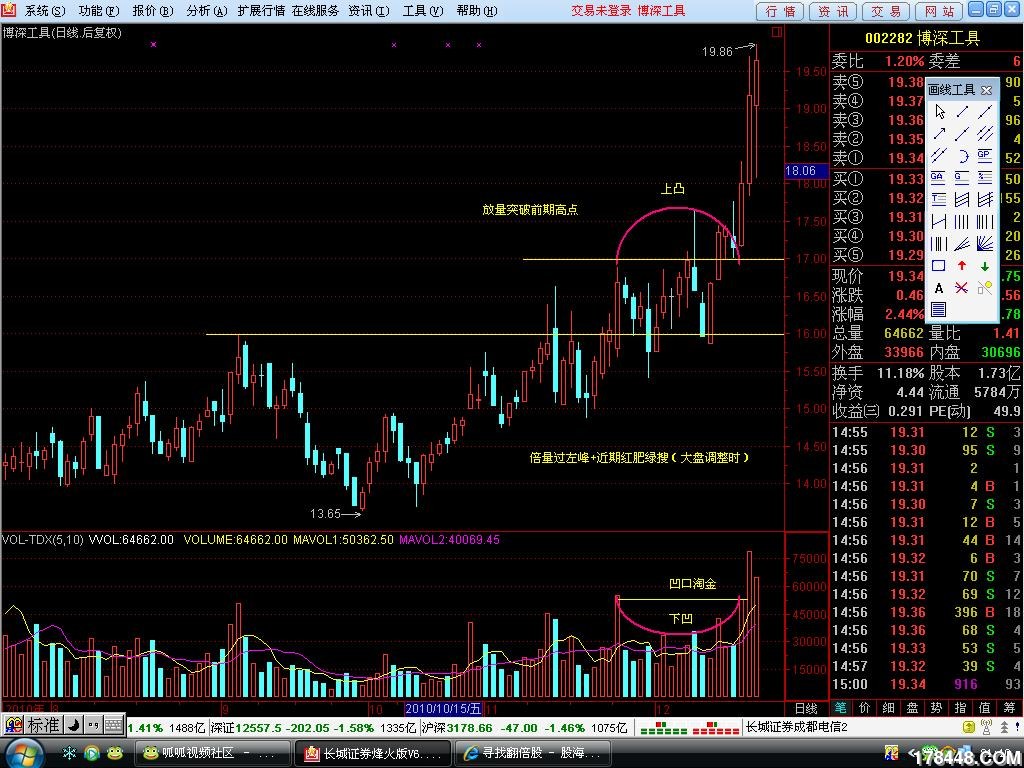The image size is (1024, 768).
Task: Click the 网站 button at top right
Action: [x=939, y=11]
